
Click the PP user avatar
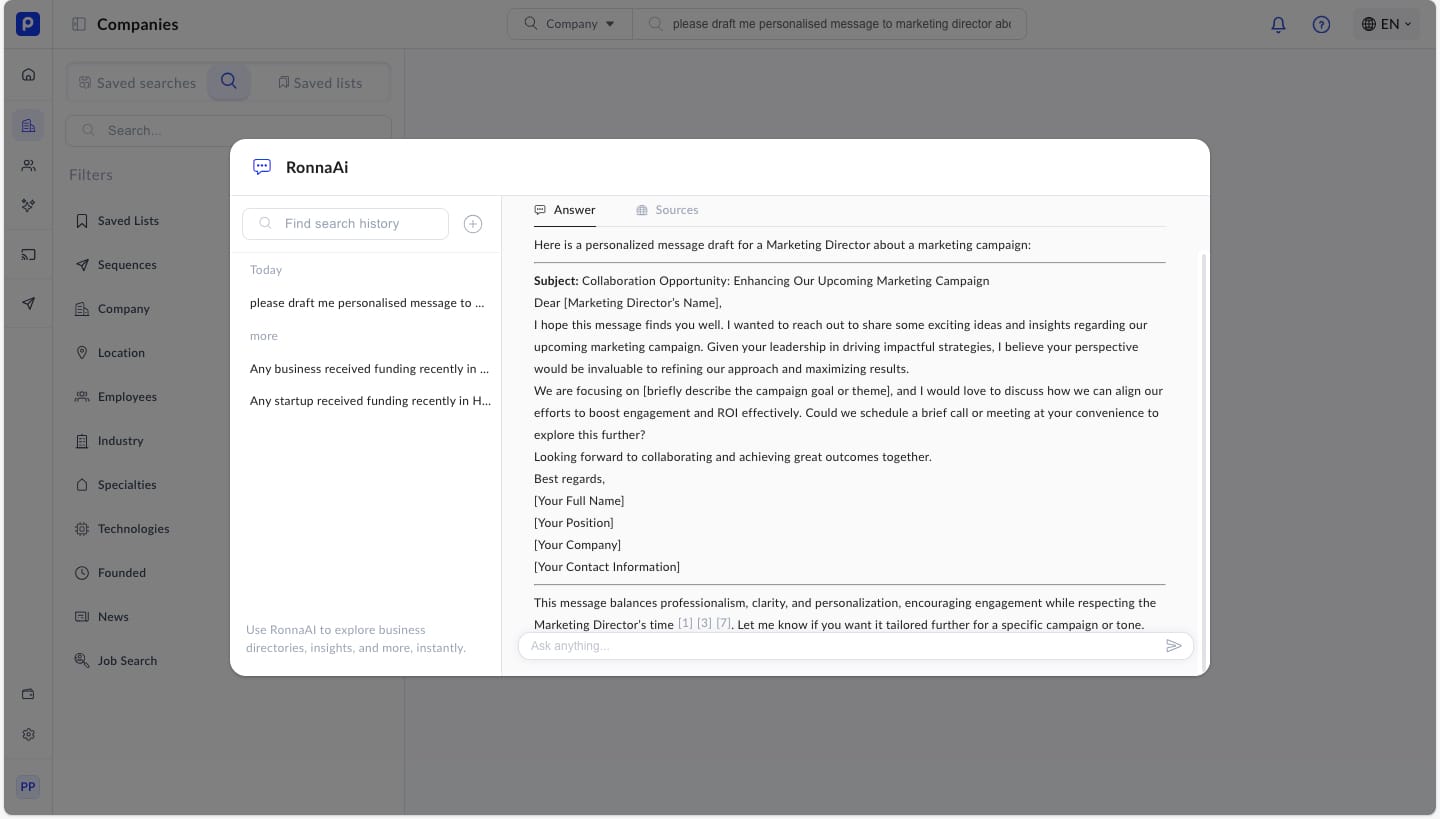(x=28, y=786)
